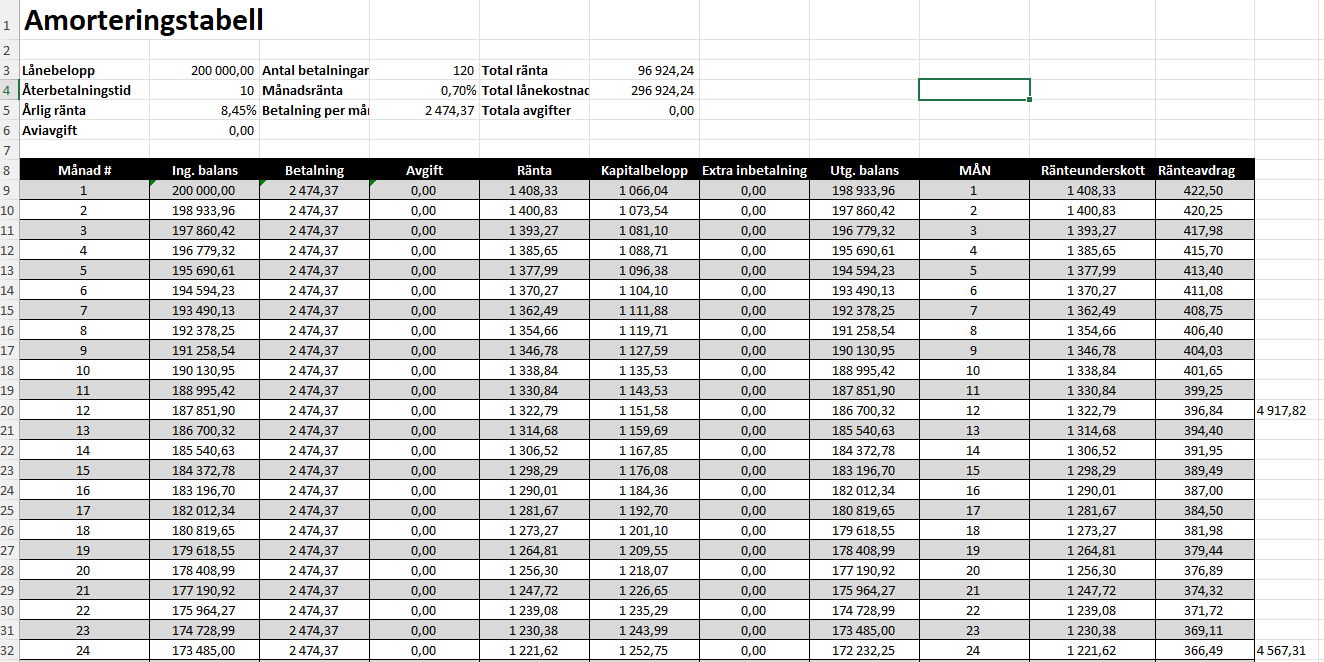Select the Månad # column header cell
This screenshot has width=1324, height=662.
84,170
